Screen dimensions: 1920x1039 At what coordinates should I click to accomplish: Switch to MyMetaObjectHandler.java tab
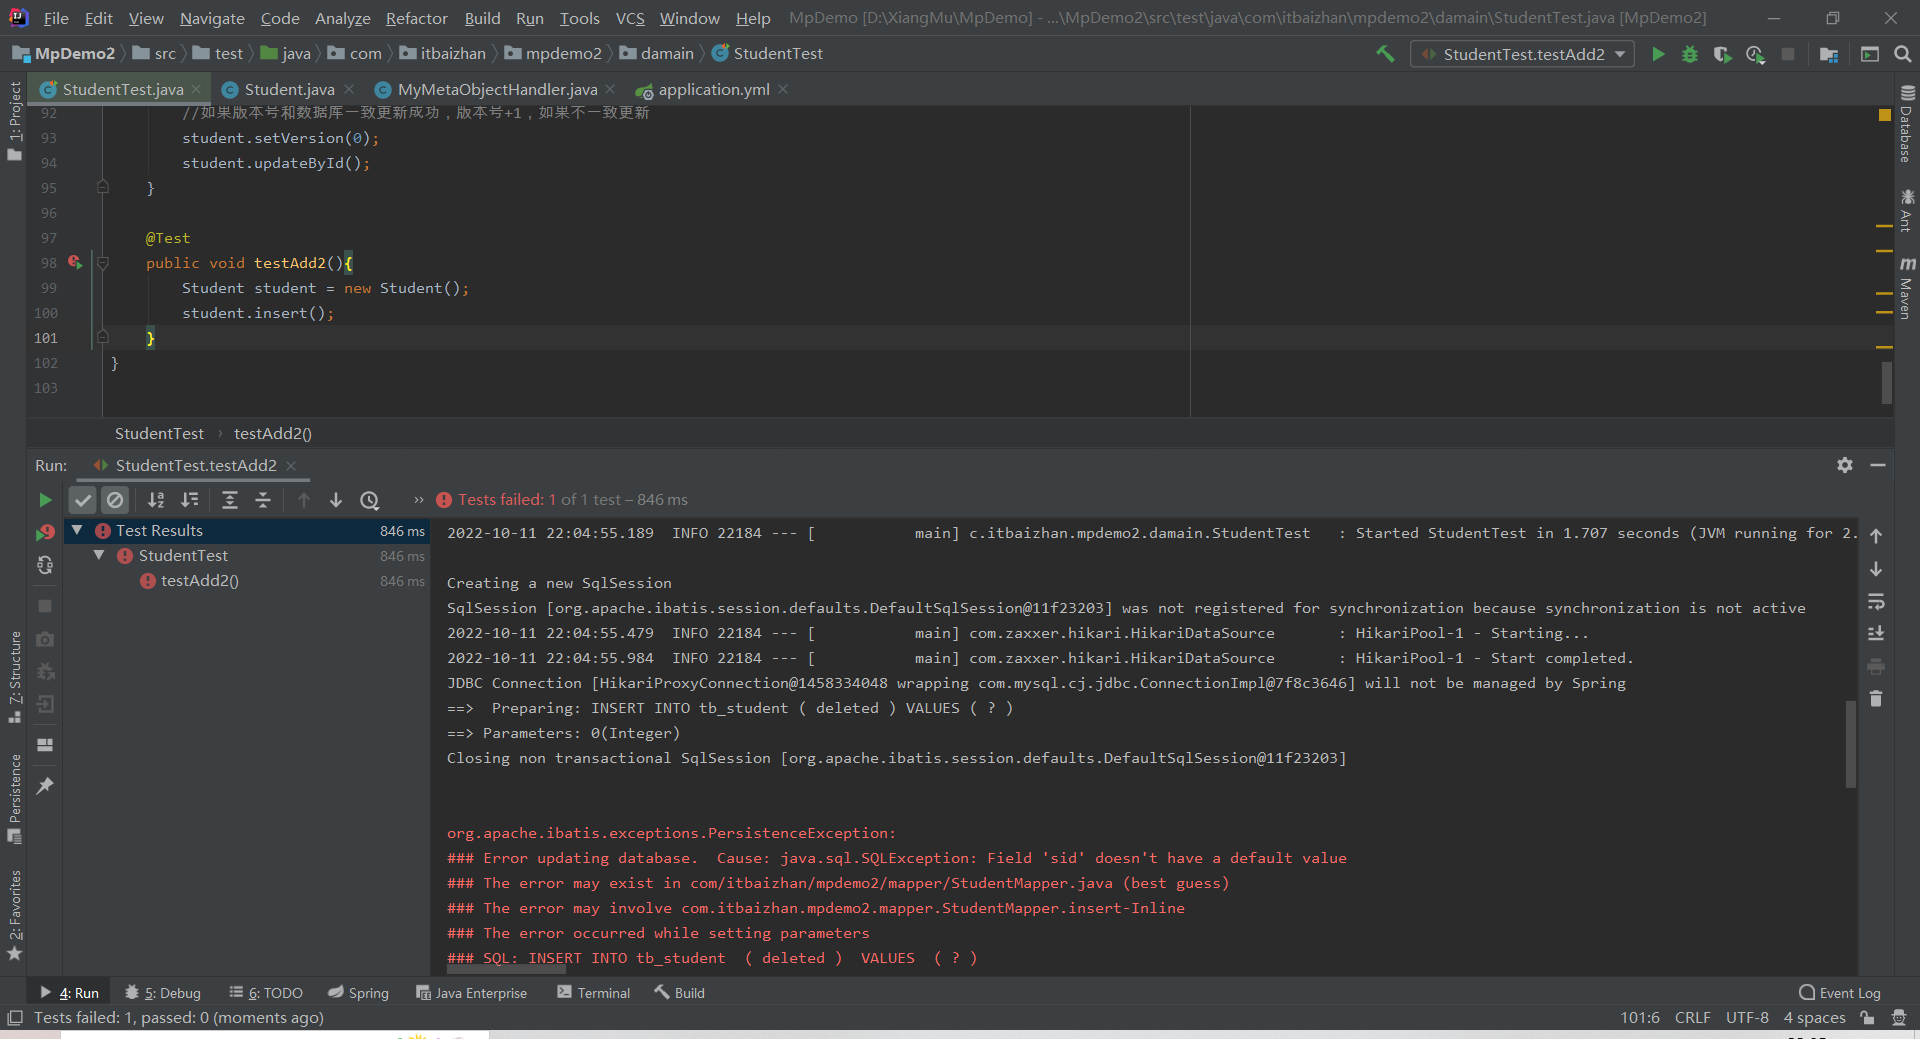pos(497,90)
